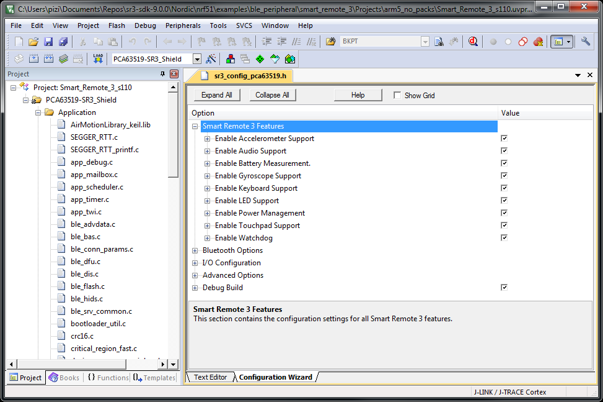Click the Open file folder icon

point(33,42)
